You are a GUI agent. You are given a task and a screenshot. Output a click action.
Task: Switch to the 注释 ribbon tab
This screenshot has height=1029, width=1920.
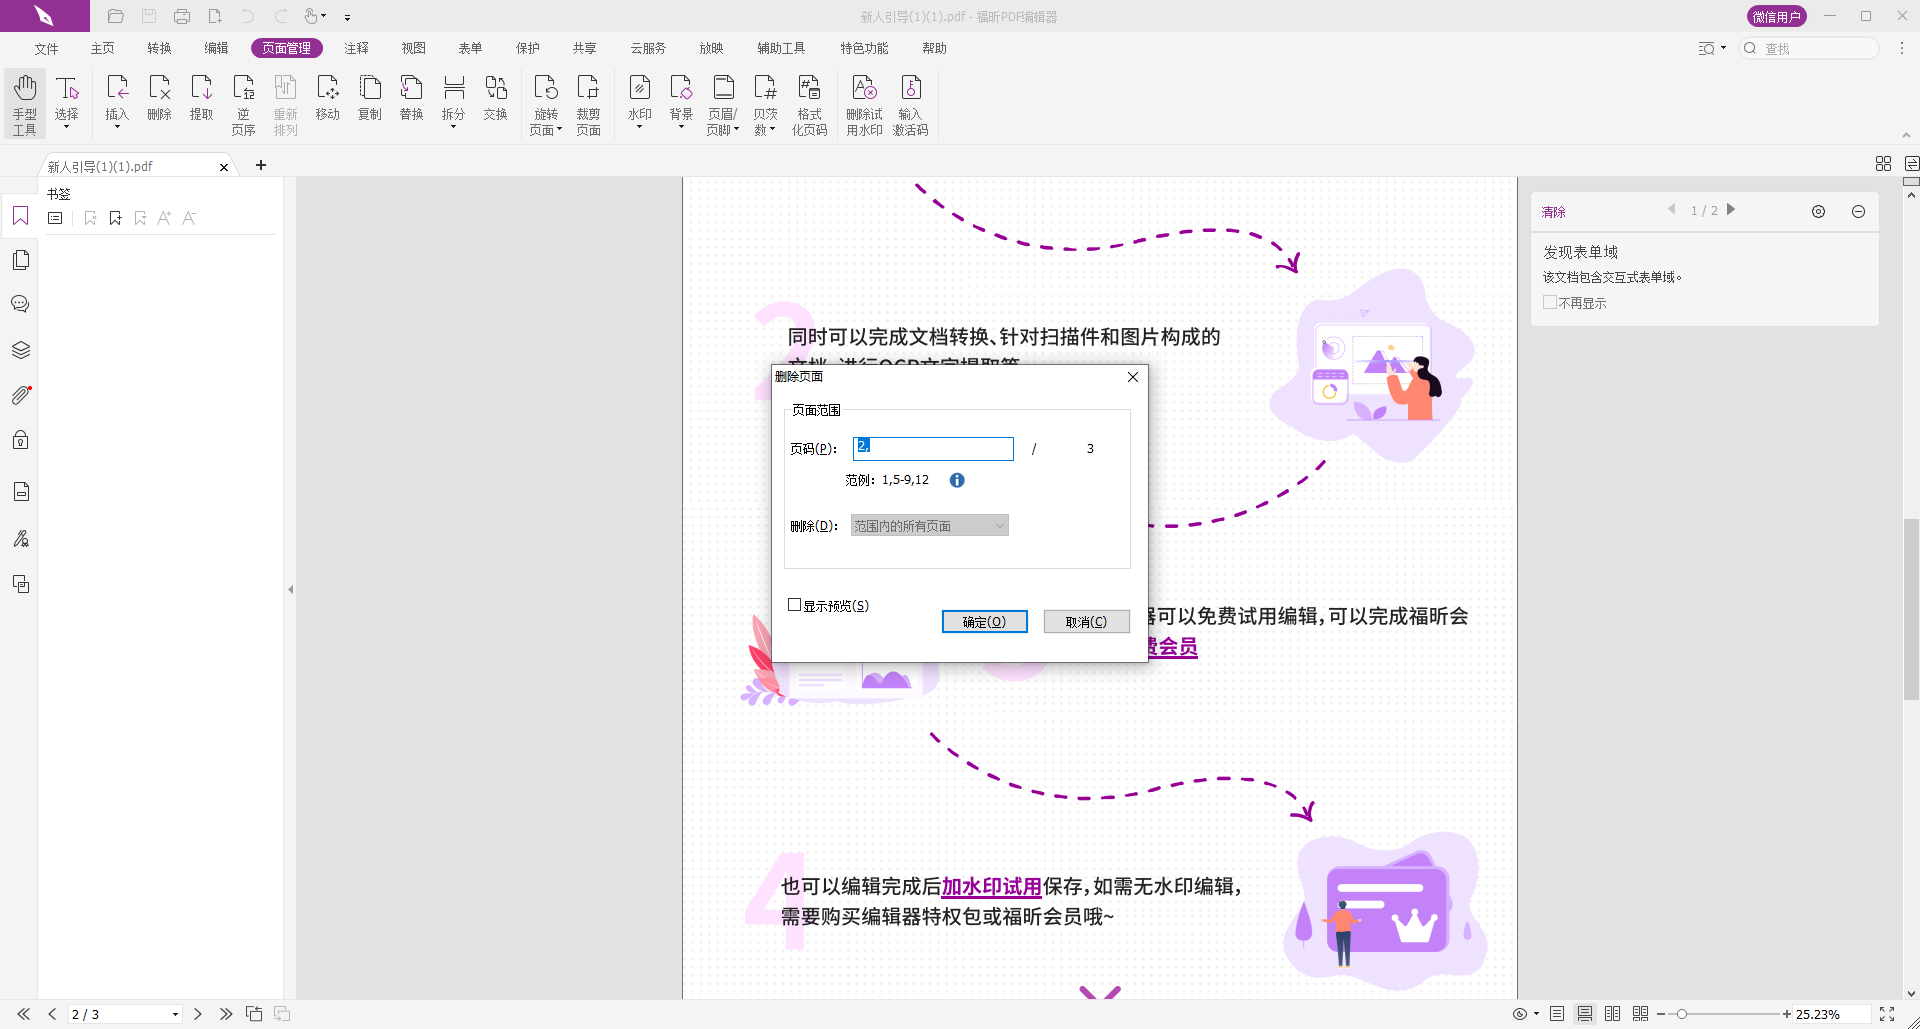click(357, 47)
